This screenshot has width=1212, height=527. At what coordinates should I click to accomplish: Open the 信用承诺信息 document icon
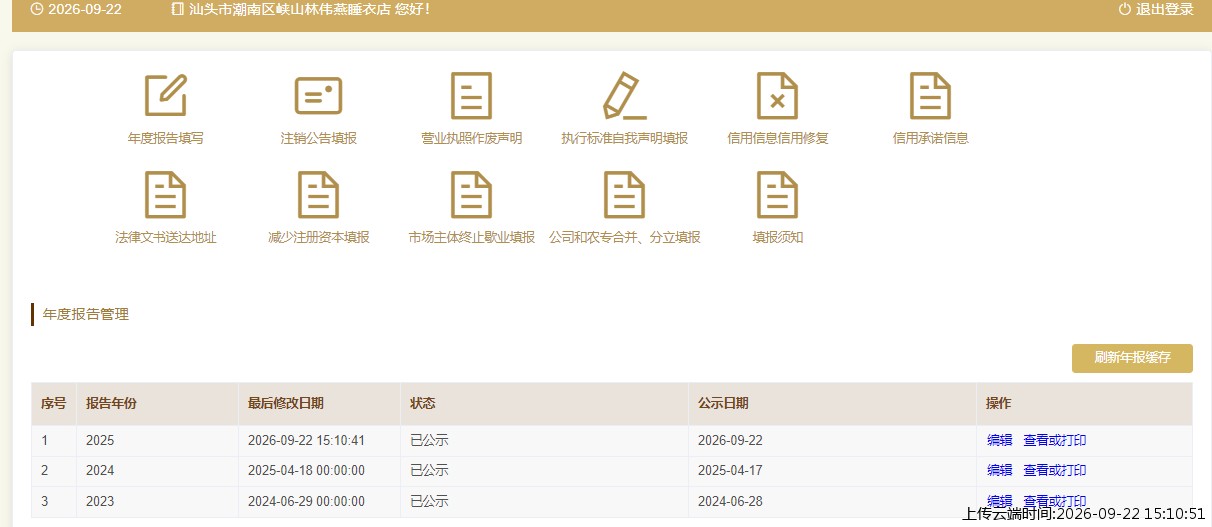930,96
